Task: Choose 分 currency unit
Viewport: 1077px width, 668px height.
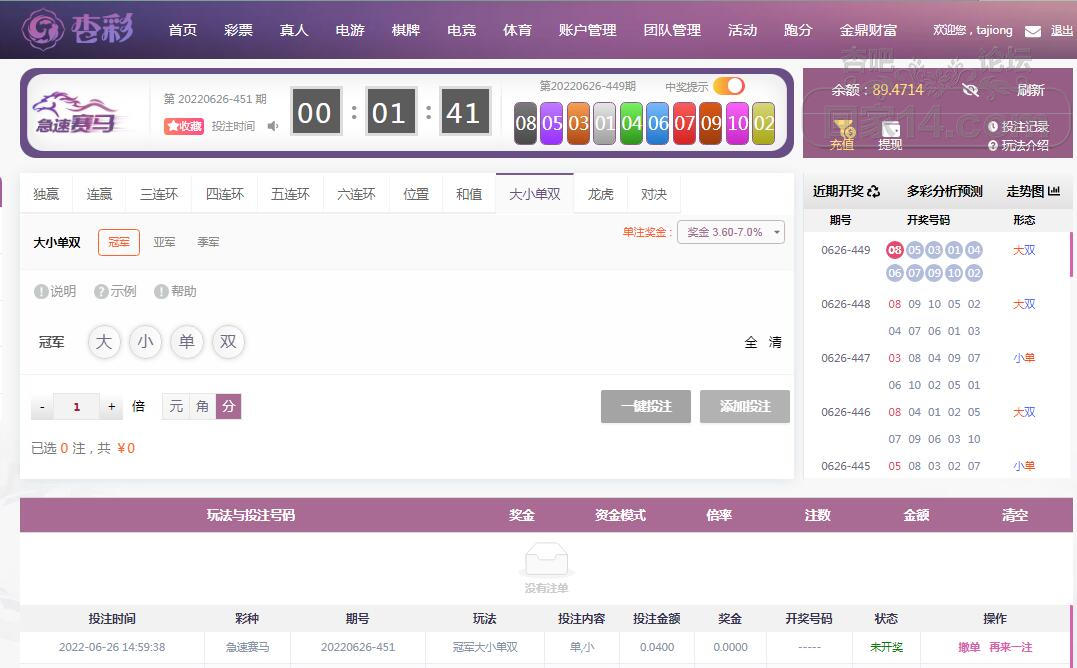Action: (x=229, y=406)
